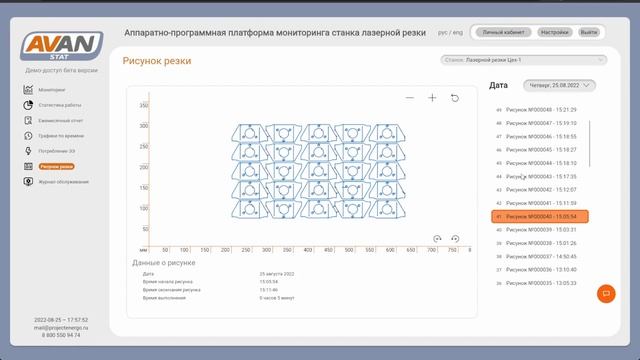Select highlighted Рисунок №000040 - 15:05:54
640x360 pixels.
pos(540,217)
